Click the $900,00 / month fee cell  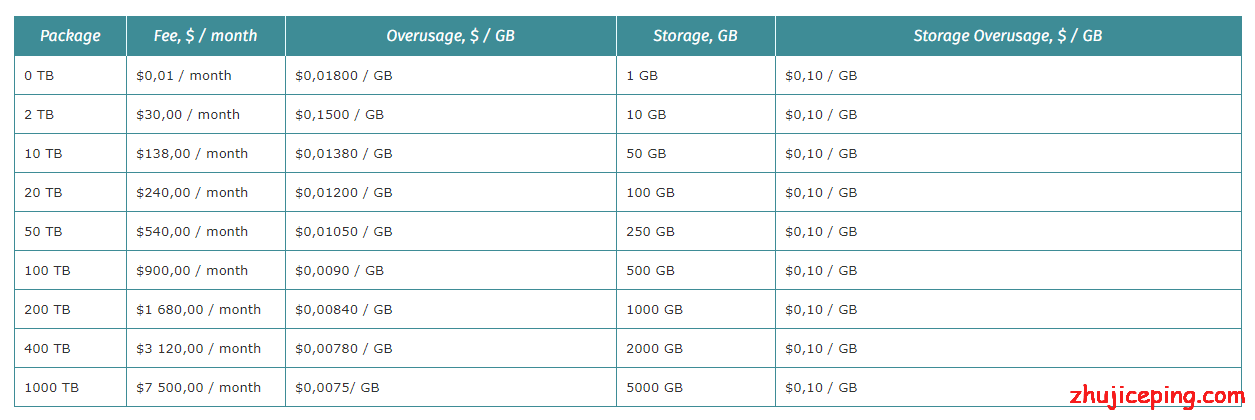[206, 271]
